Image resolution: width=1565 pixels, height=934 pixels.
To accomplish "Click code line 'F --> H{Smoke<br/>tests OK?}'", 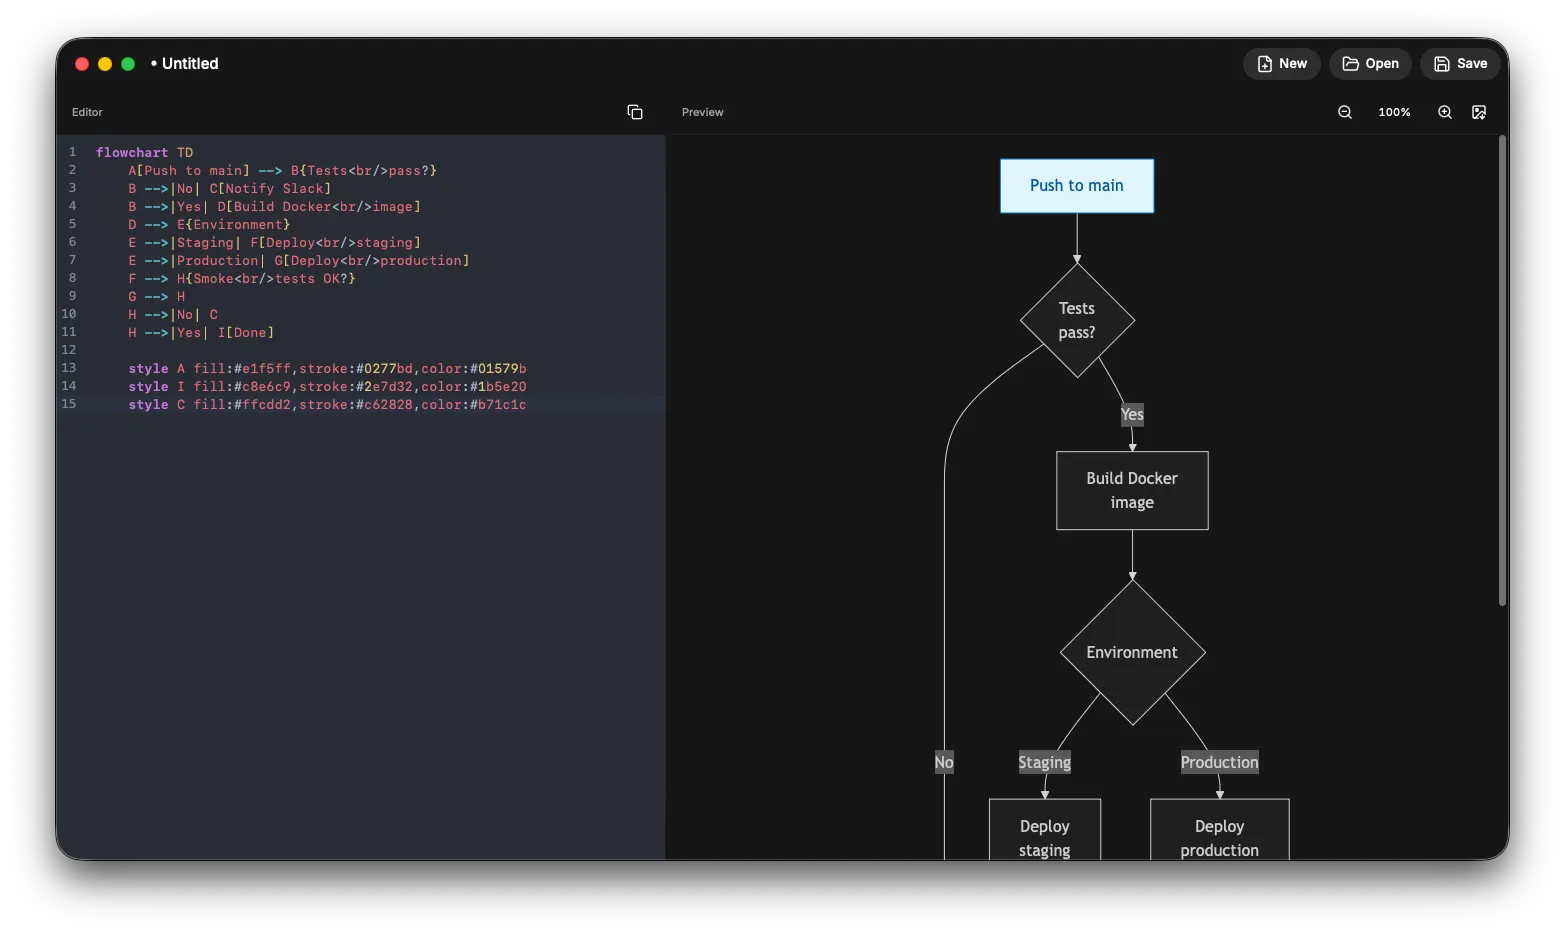I will coord(241,278).
